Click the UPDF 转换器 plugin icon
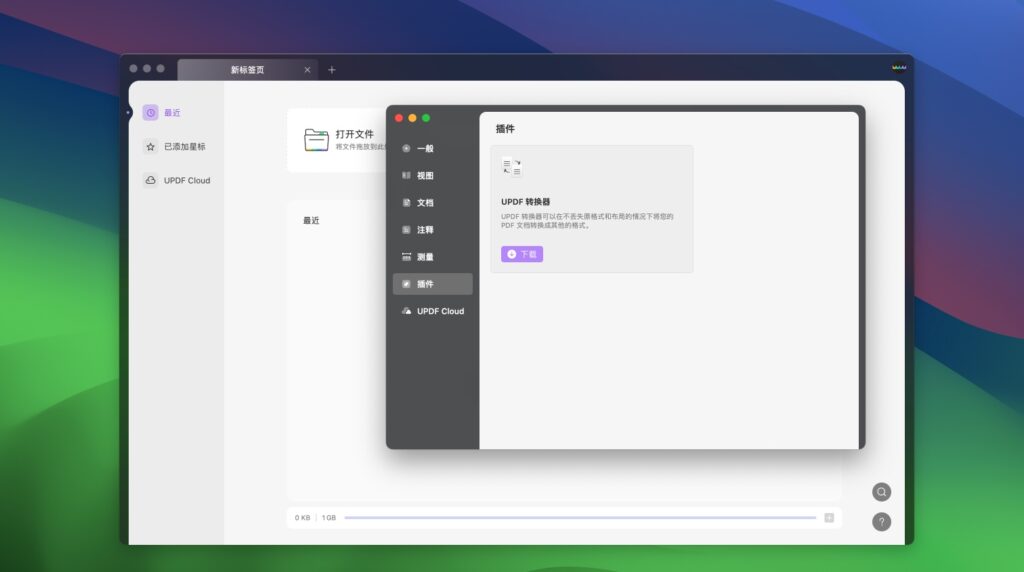1024x572 pixels. [x=512, y=167]
